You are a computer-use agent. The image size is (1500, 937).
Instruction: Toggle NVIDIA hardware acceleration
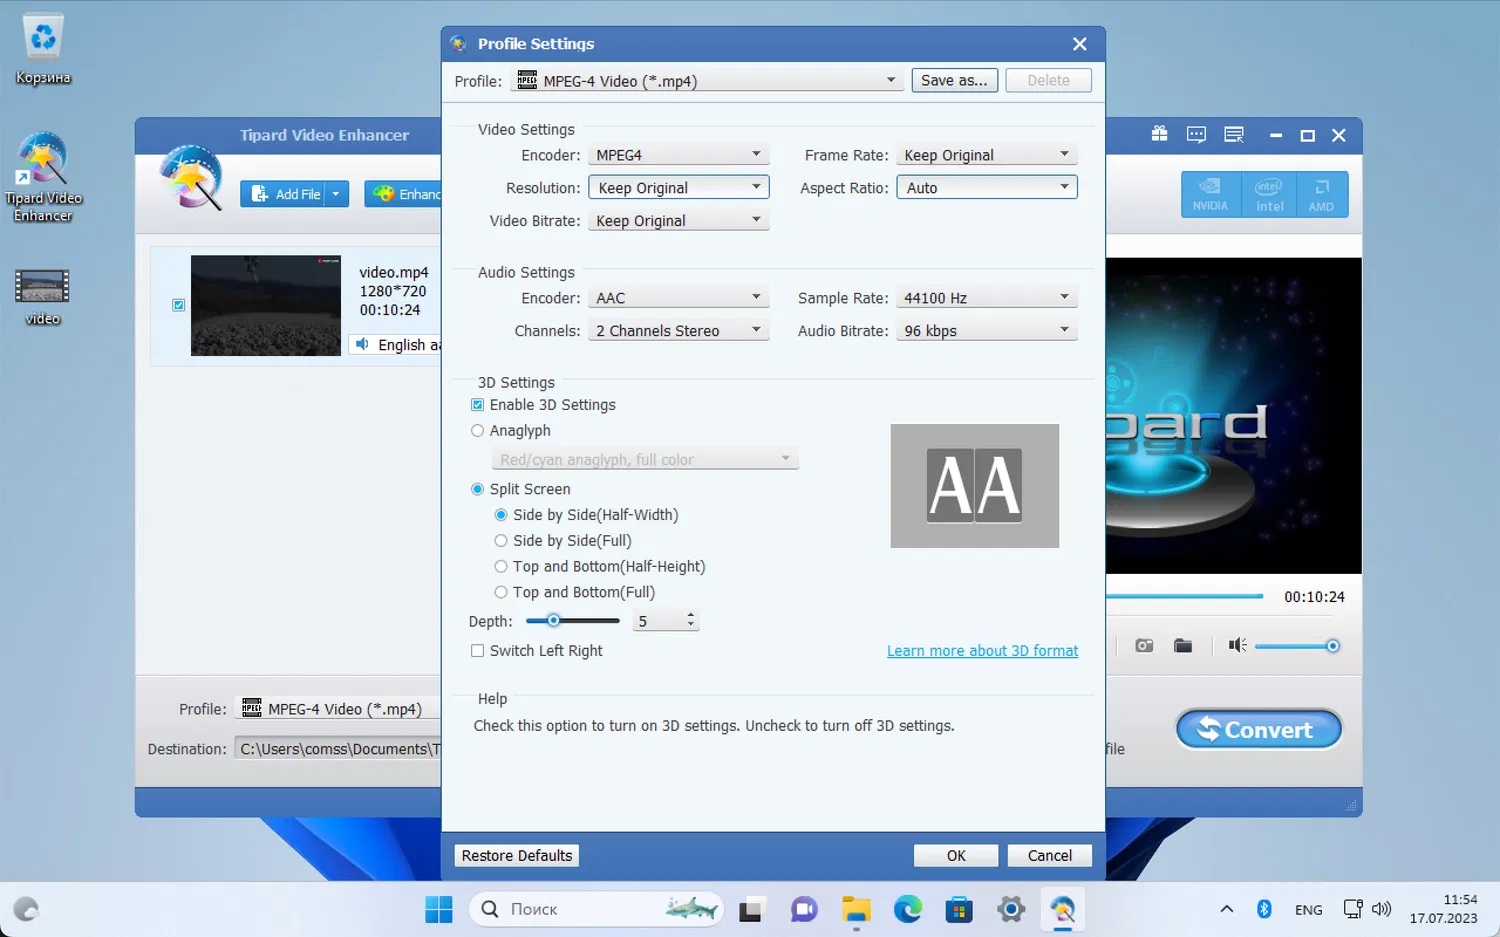click(x=1210, y=194)
